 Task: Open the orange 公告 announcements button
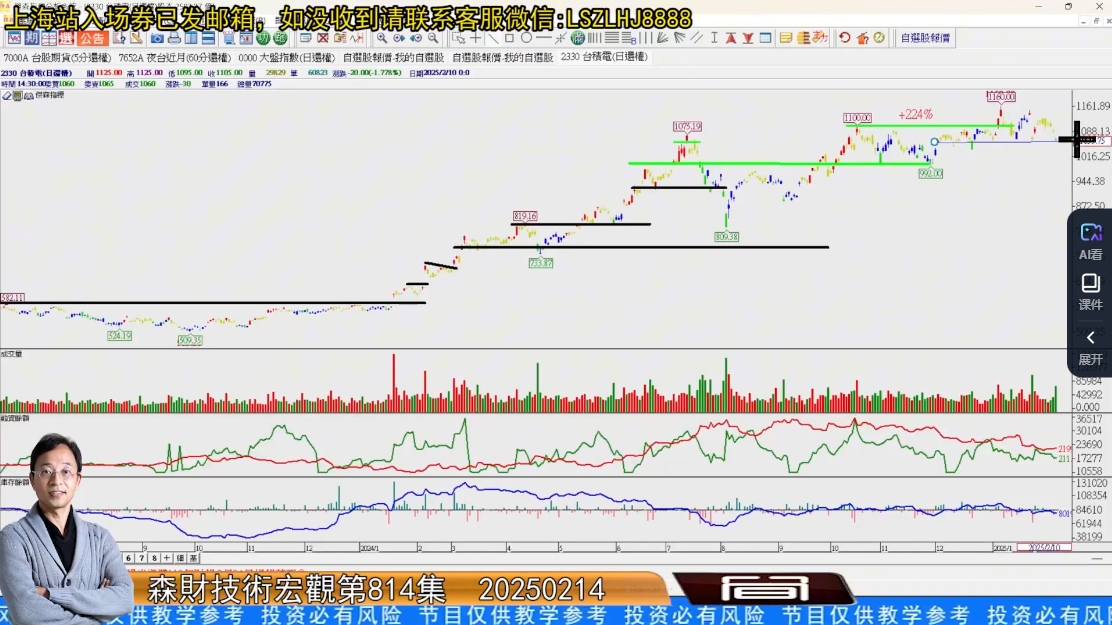coord(92,38)
